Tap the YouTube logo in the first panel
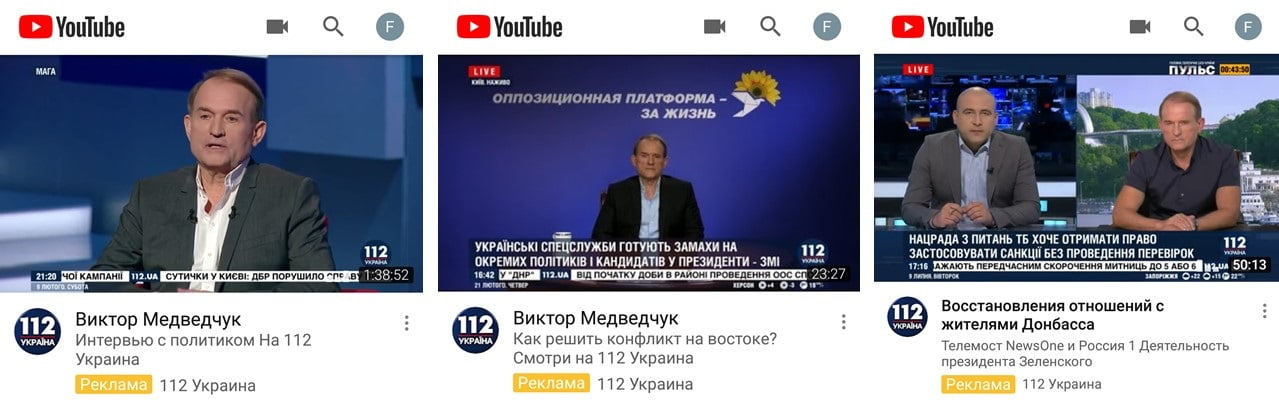This screenshot has height=408, width=1279. click(x=71, y=27)
